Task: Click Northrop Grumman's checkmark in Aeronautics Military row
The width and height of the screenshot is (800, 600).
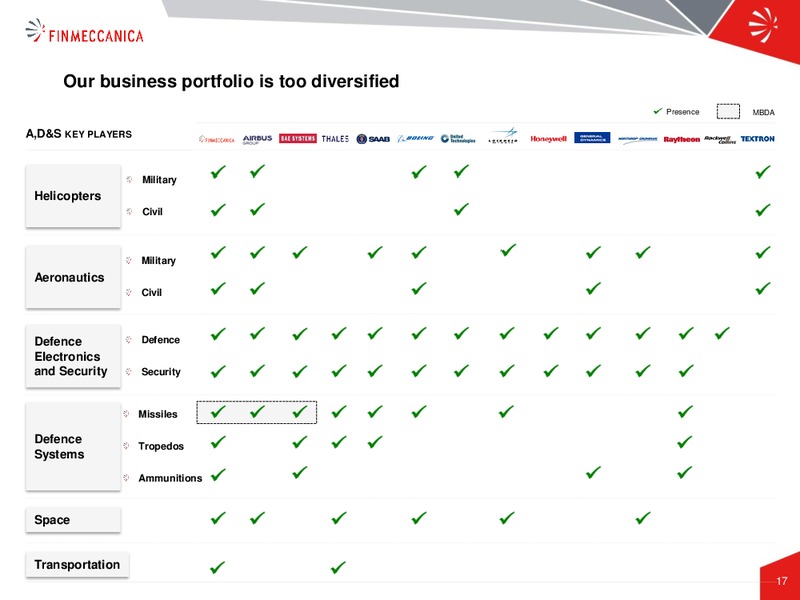Action: 643,252
